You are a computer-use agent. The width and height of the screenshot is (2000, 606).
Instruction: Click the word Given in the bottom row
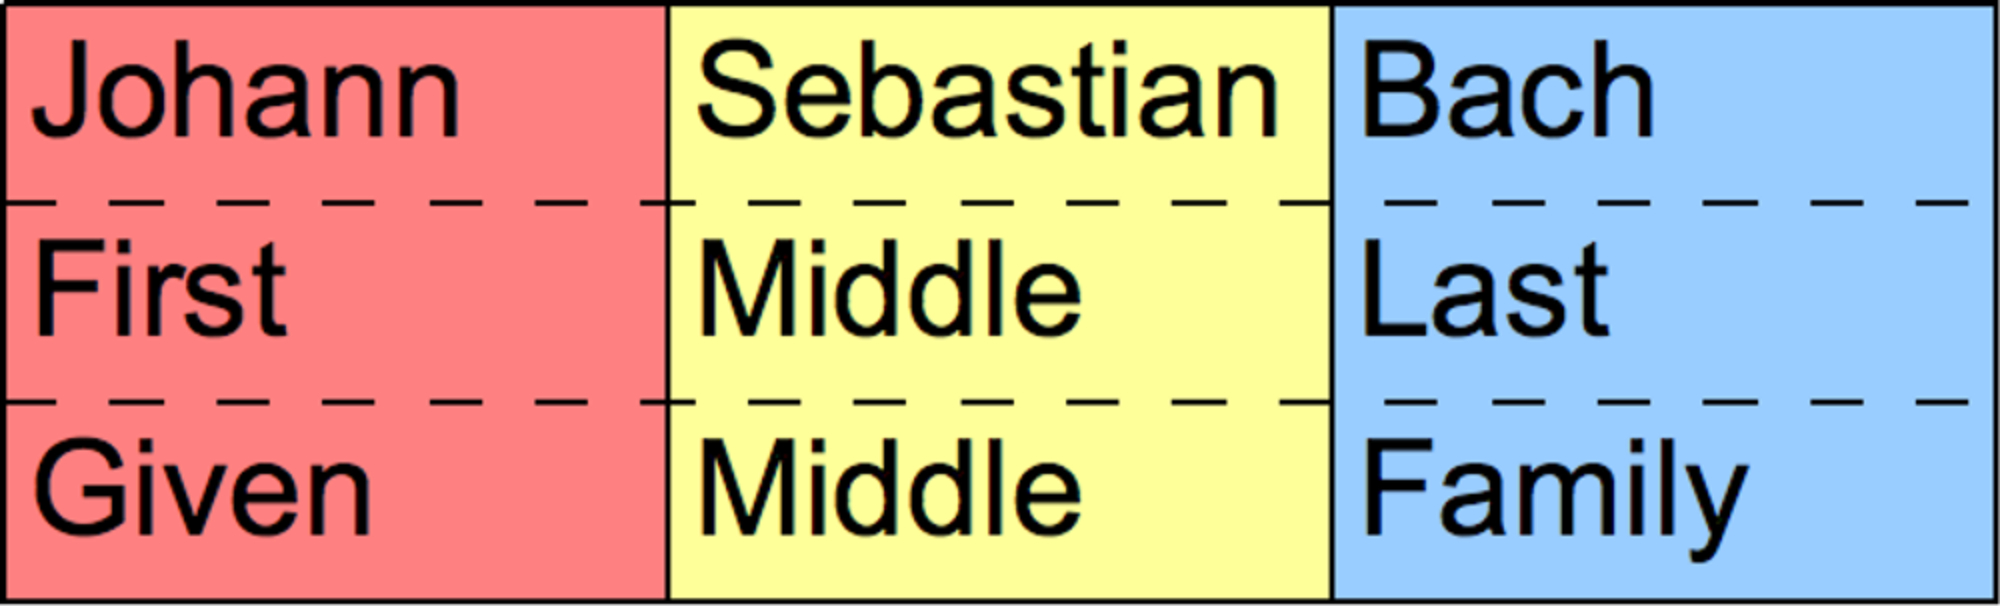pos(202,492)
